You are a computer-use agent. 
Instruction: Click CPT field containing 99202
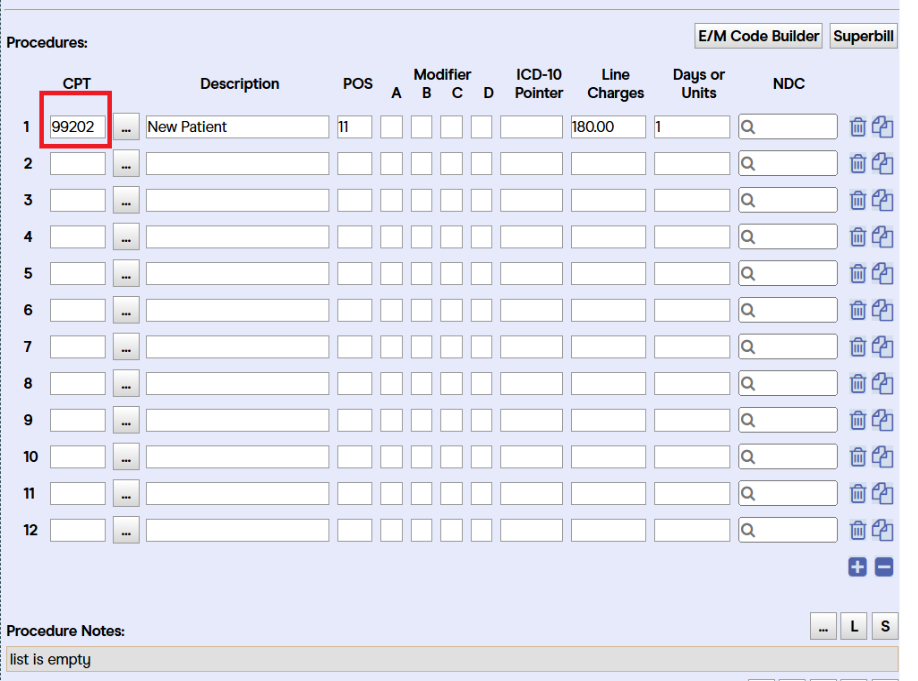[x=77, y=127]
